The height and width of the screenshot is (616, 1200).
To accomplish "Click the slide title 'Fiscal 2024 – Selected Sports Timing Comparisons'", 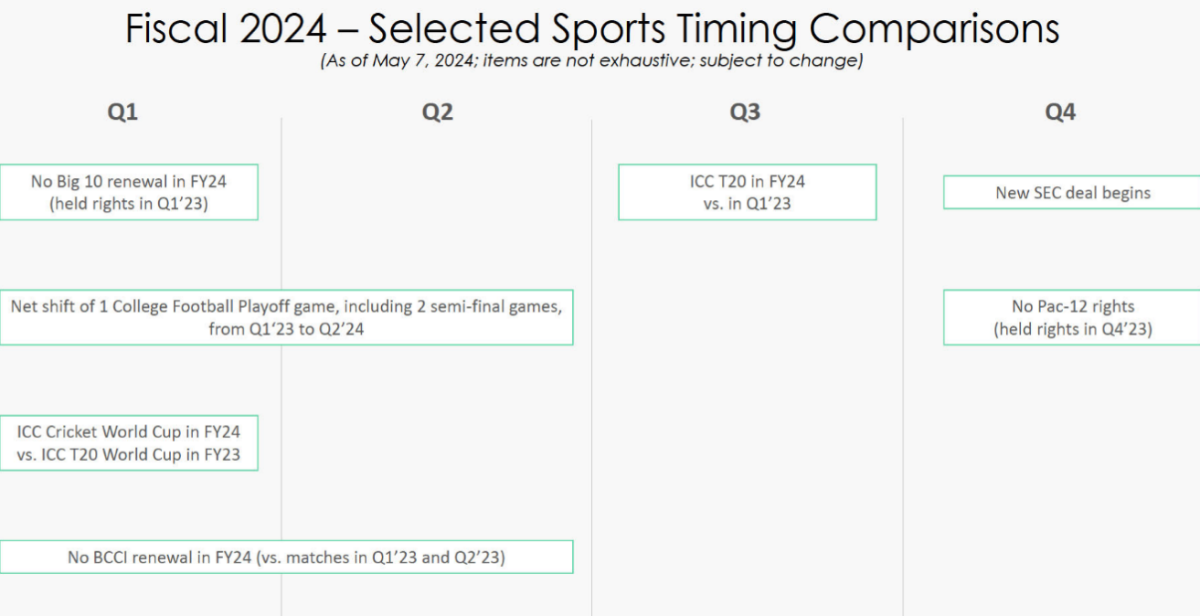I will point(592,28).
